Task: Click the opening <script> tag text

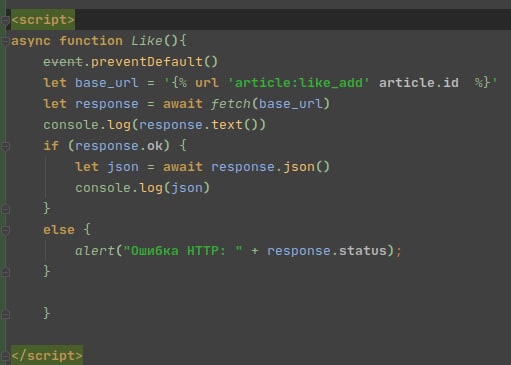Action: pyautogui.click(x=43, y=20)
